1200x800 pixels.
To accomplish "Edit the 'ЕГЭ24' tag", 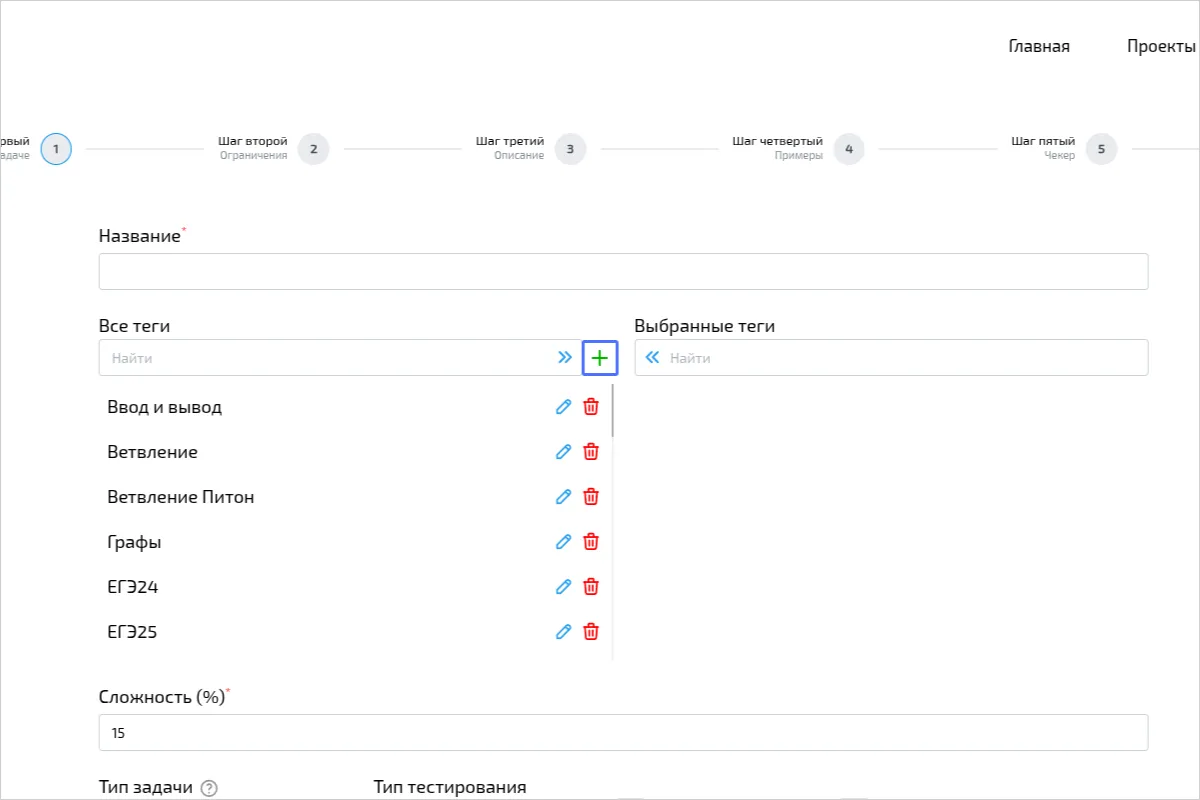I will (563, 587).
